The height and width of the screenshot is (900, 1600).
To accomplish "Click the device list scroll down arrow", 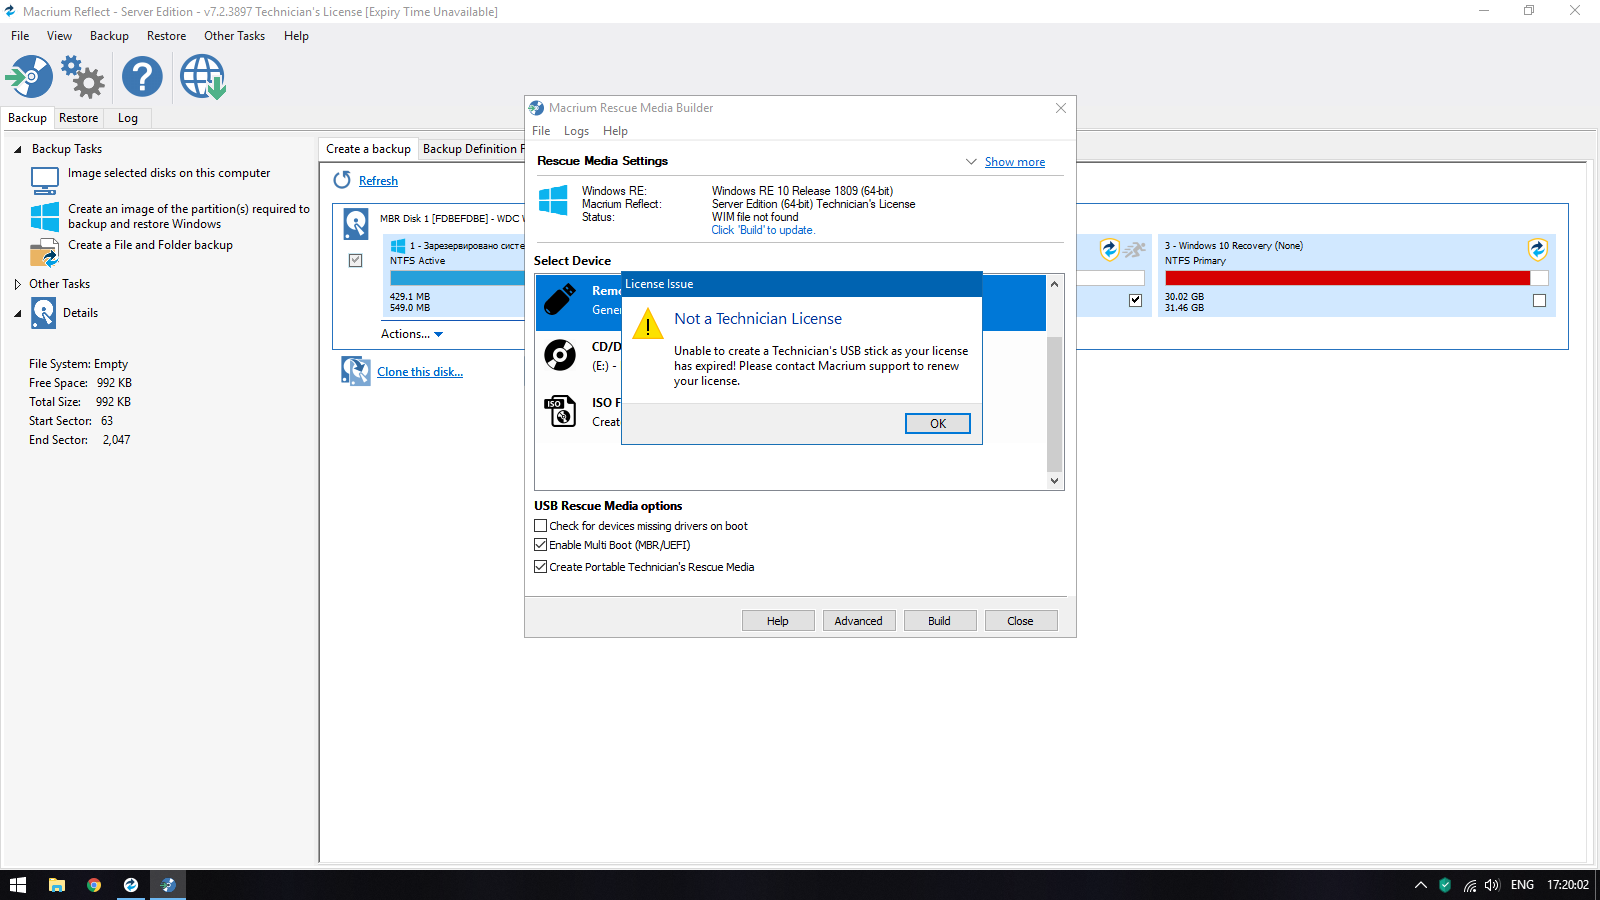I will pyautogui.click(x=1054, y=481).
